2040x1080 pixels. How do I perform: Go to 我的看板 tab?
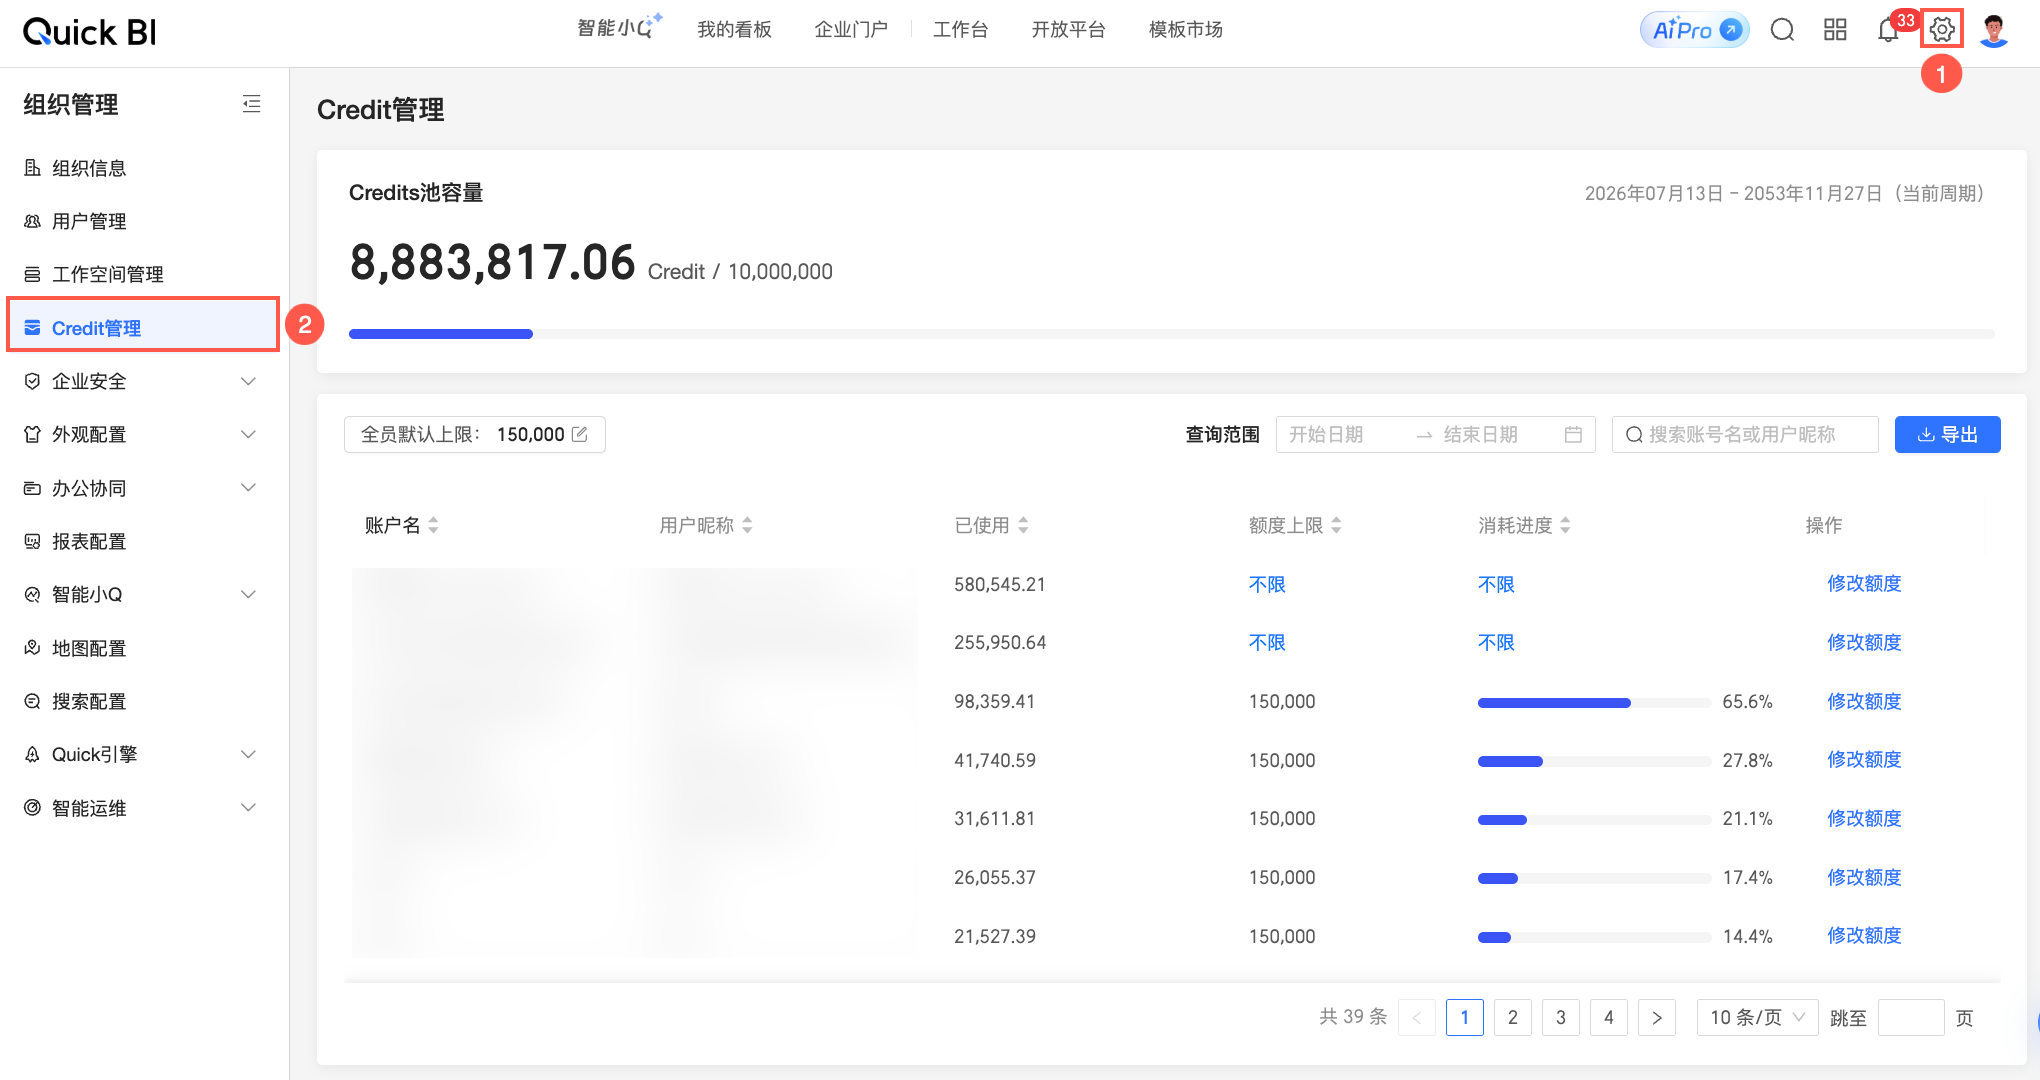tap(734, 30)
